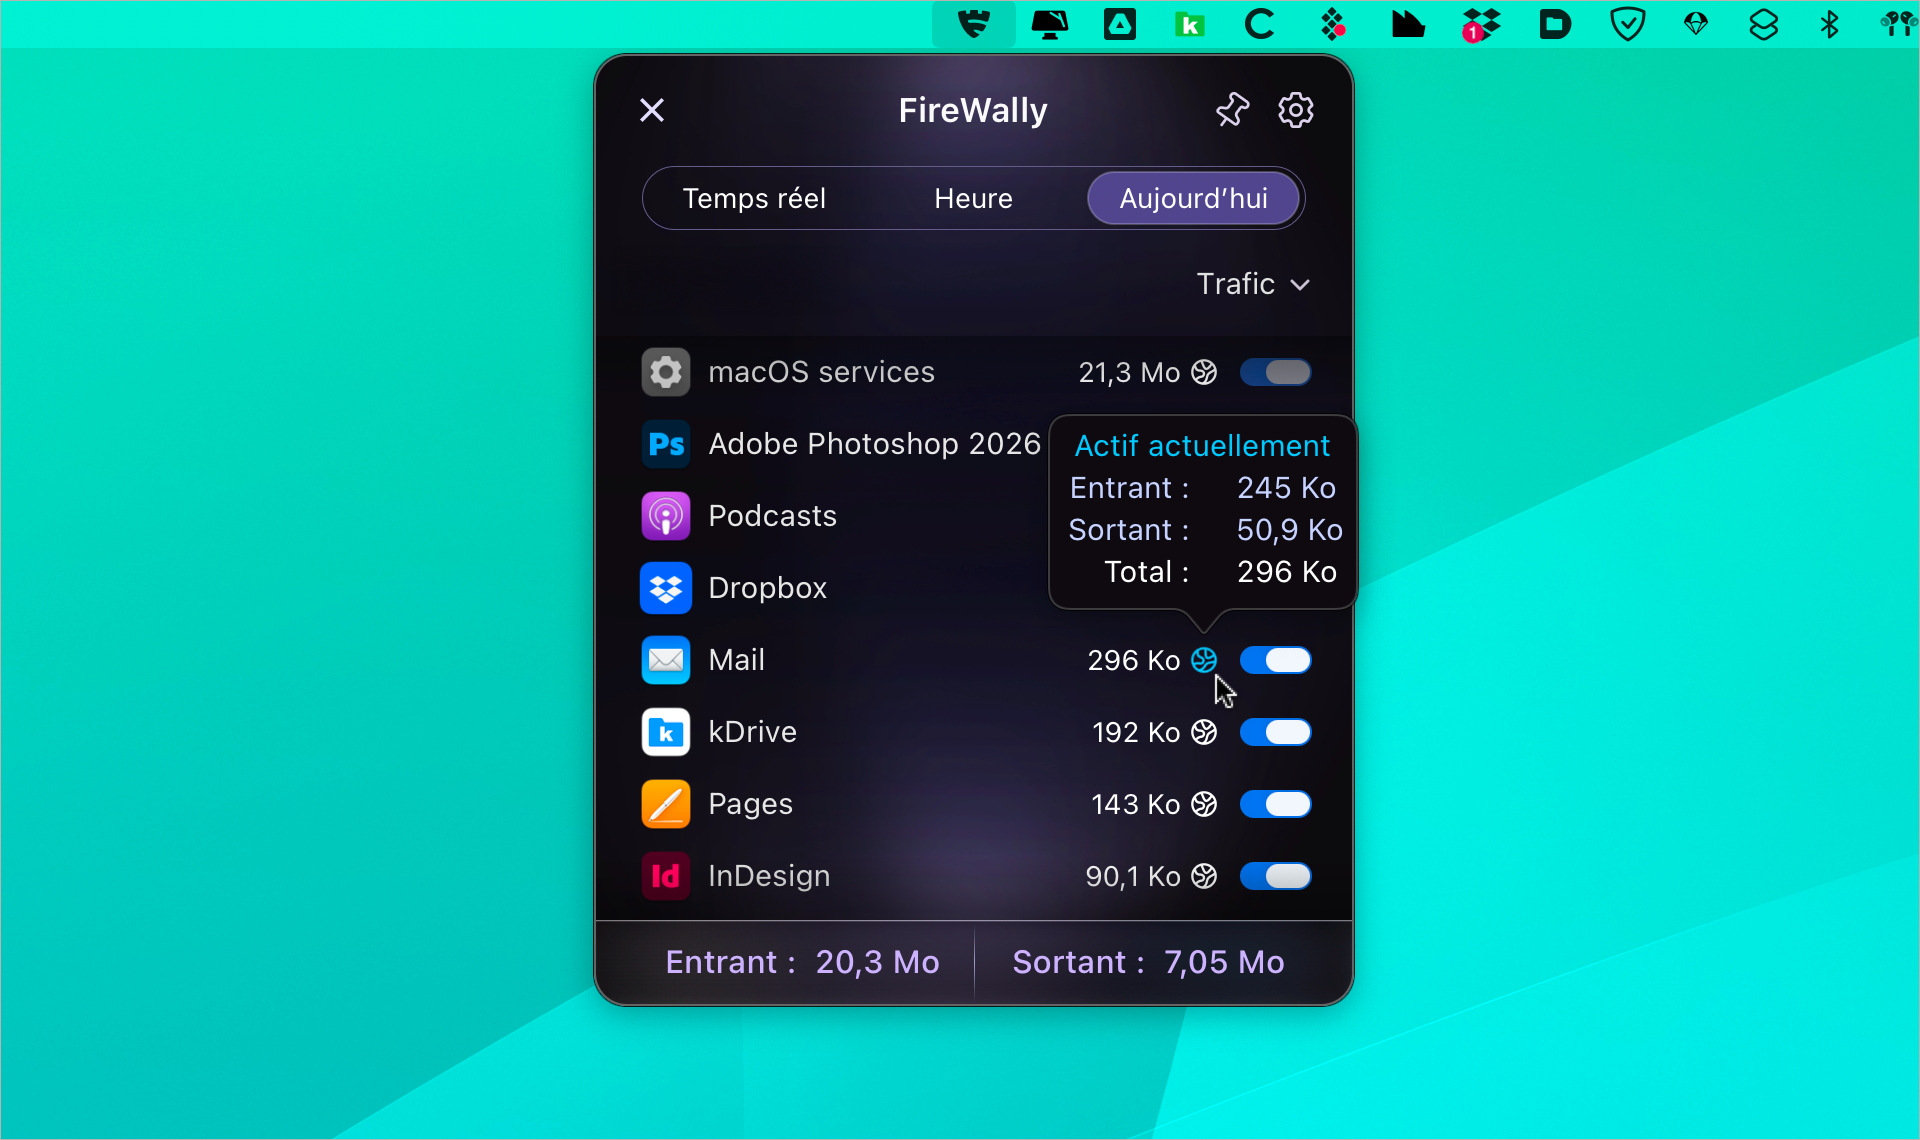Click the InDesign app icon
This screenshot has width=1920, height=1140.
665,876
